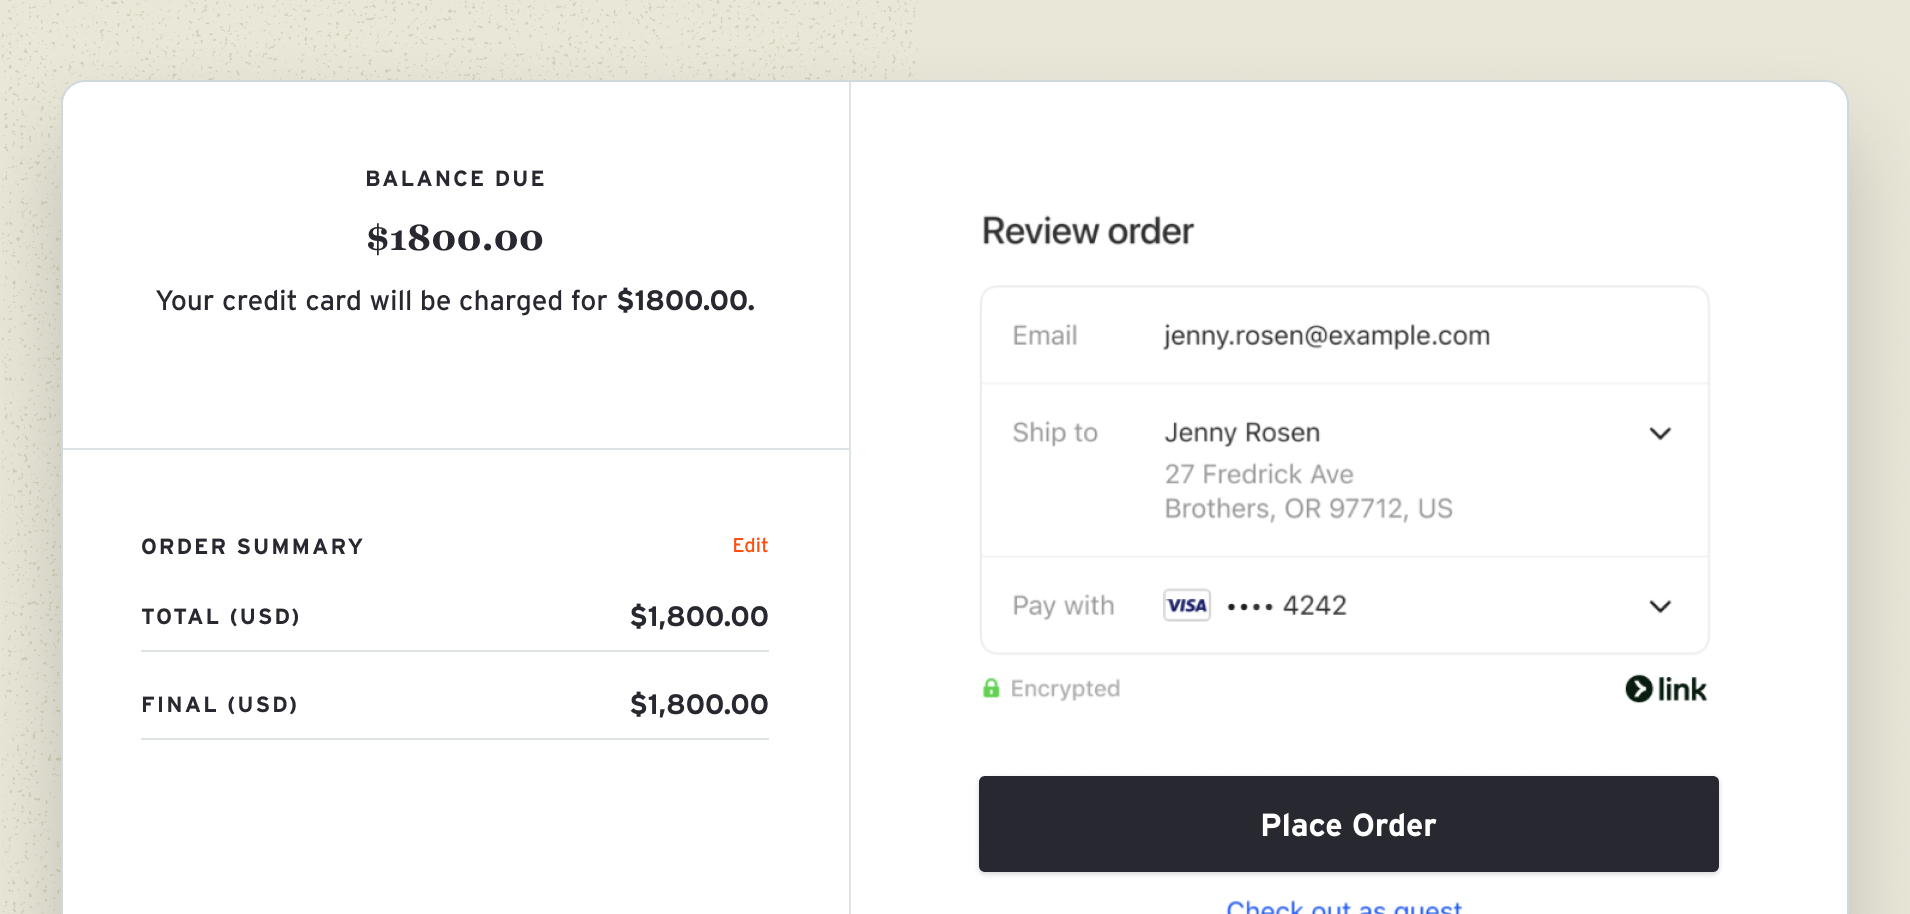Click the jenny.rosen@example.com email field
The height and width of the screenshot is (914, 1910).
click(1326, 335)
